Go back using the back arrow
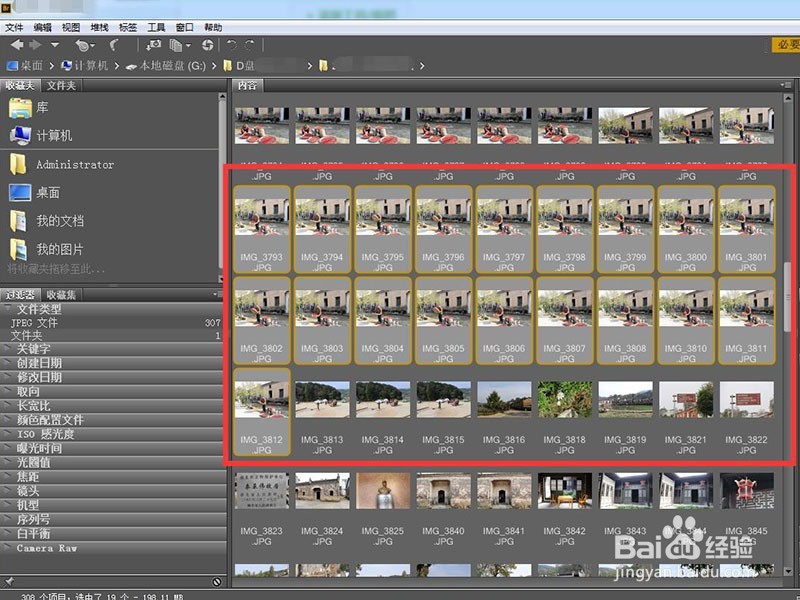Screen dimensions: 800x600 click(17, 45)
